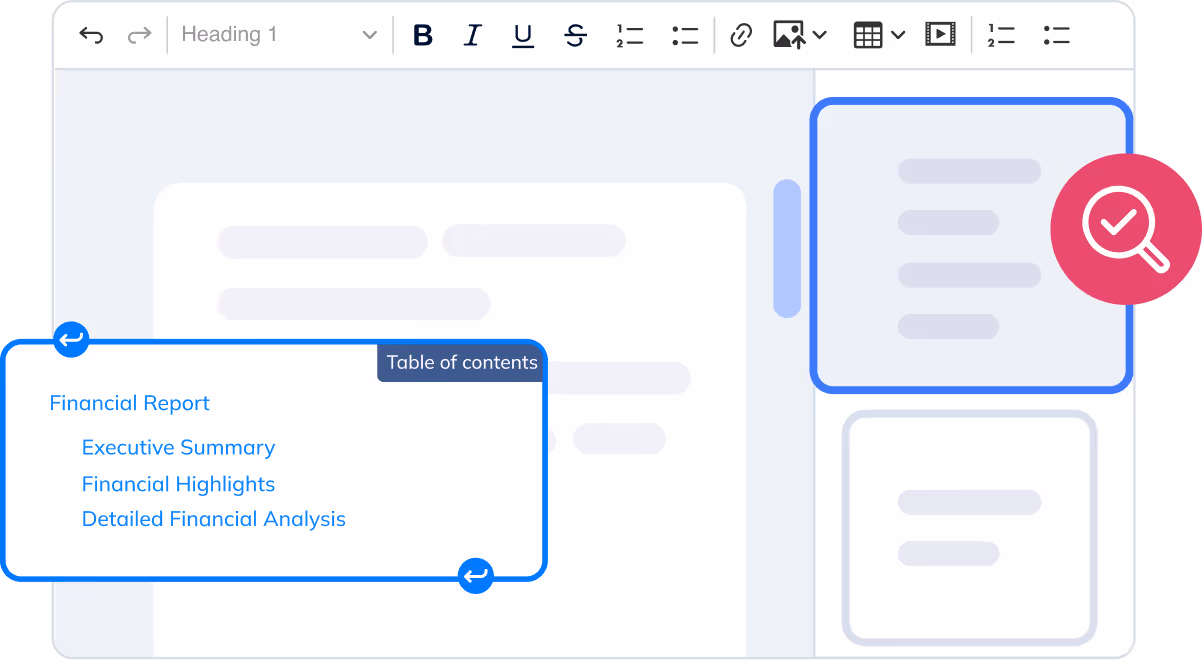Open the image insert dropdown arrow

click(x=820, y=36)
